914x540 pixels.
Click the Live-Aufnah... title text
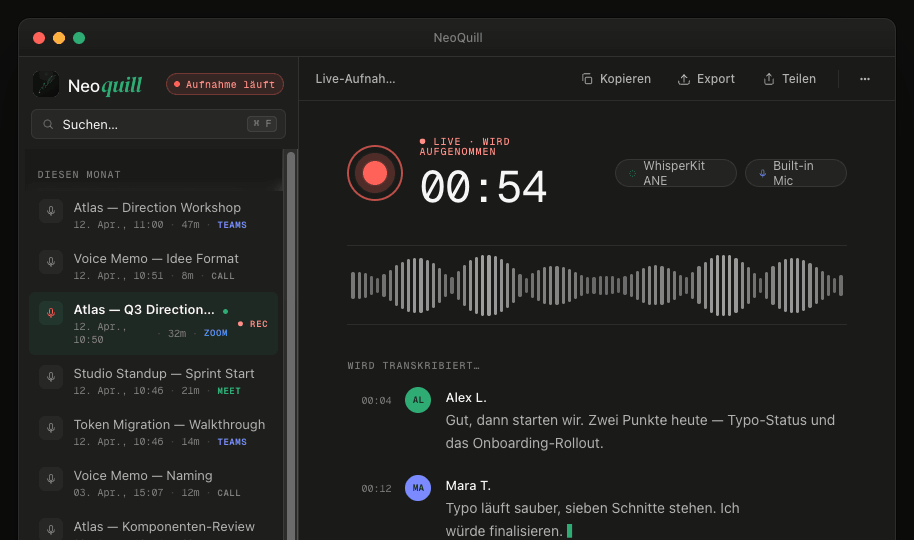[355, 79]
